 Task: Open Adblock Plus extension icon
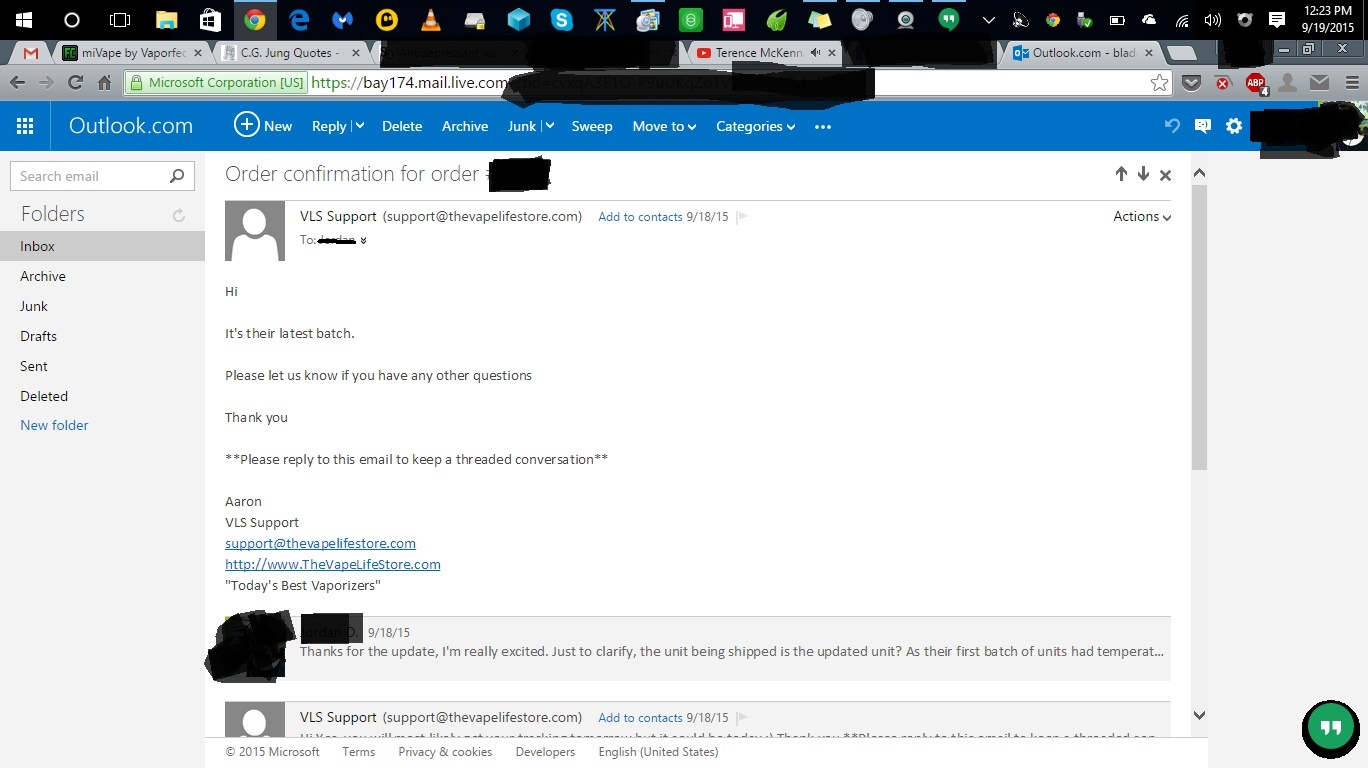pos(1255,83)
